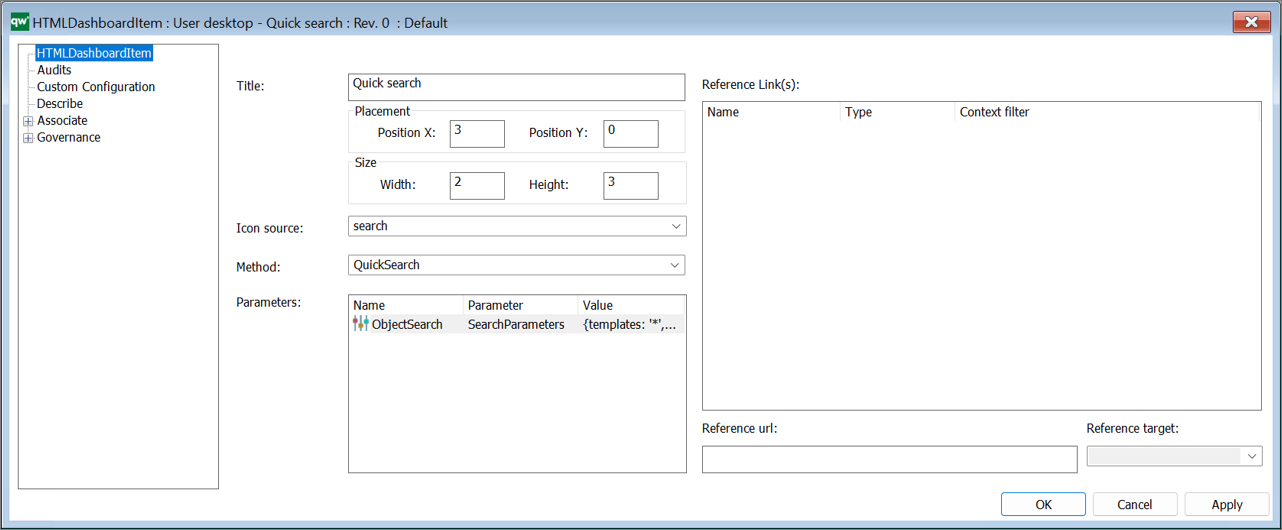Open the Icon source dropdown
The image size is (1282, 530).
point(676,227)
